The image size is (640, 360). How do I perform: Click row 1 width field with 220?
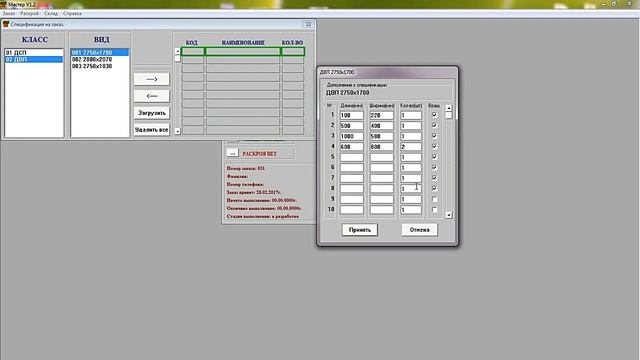point(382,116)
